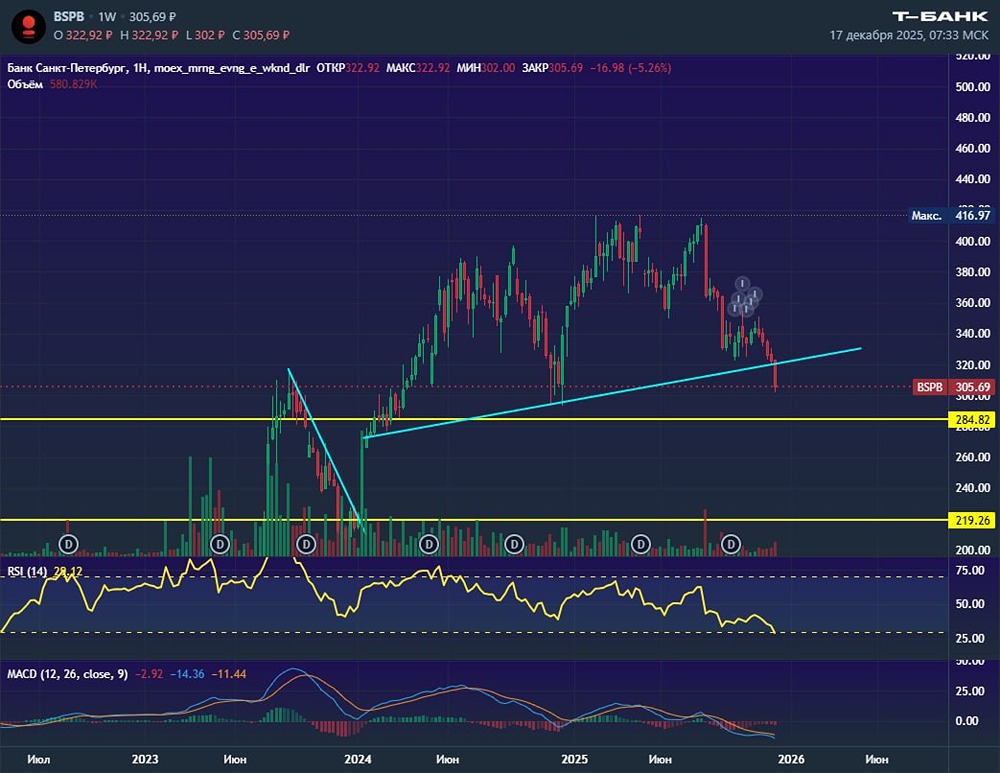The height and width of the screenshot is (773, 1000).
Task: Click the 2025 label on time axis
Action: pyautogui.click(x=574, y=759)
